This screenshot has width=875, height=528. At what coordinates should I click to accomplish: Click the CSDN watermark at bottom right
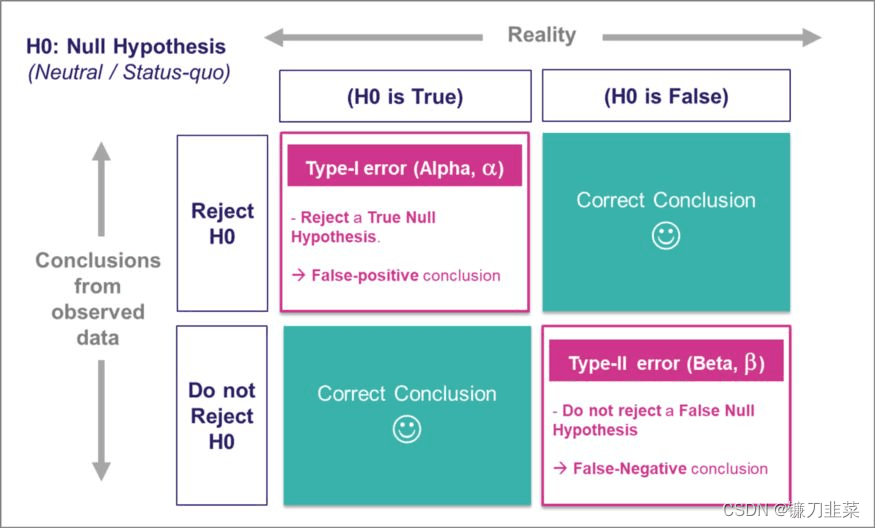click(791, 509)
